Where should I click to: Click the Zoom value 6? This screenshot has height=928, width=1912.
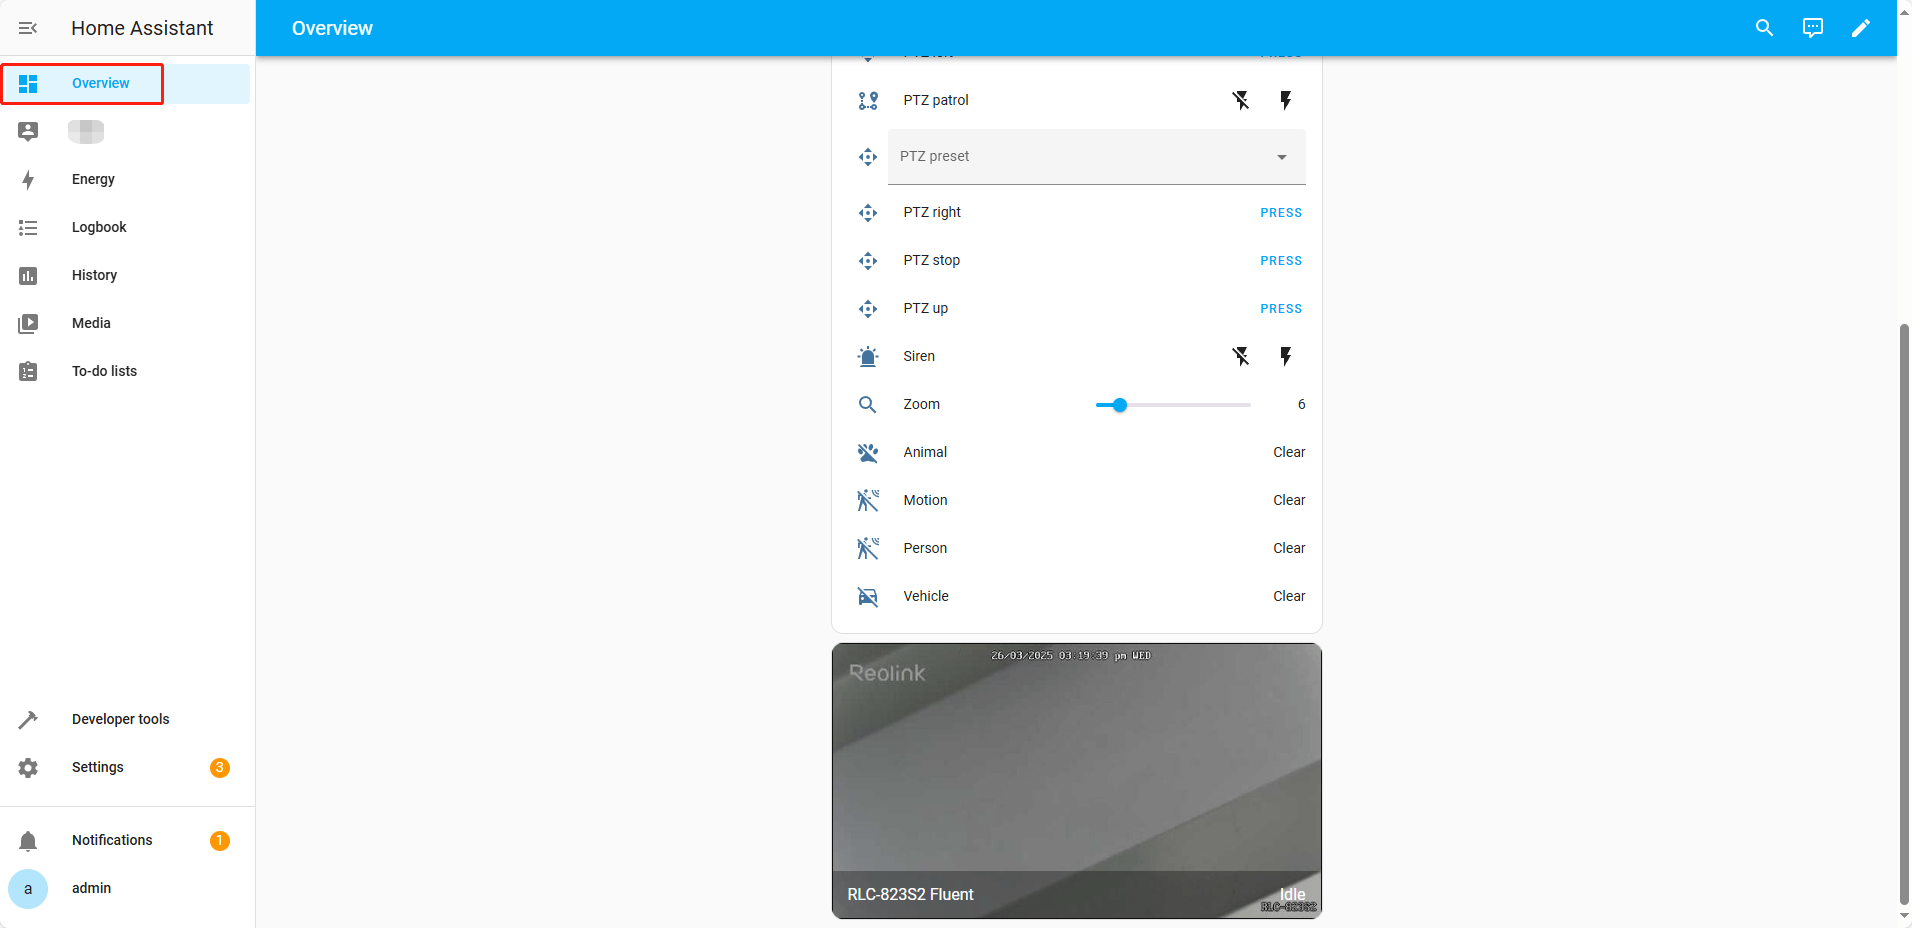point(1301,405)
